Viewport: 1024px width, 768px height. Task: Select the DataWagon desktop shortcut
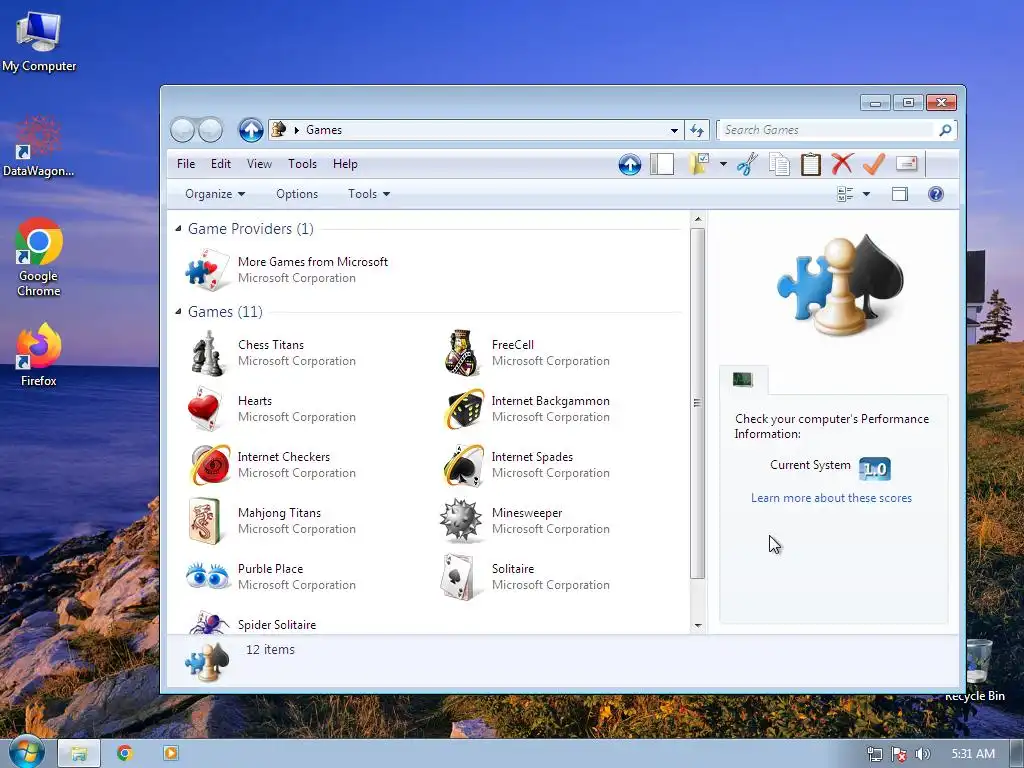39,146
